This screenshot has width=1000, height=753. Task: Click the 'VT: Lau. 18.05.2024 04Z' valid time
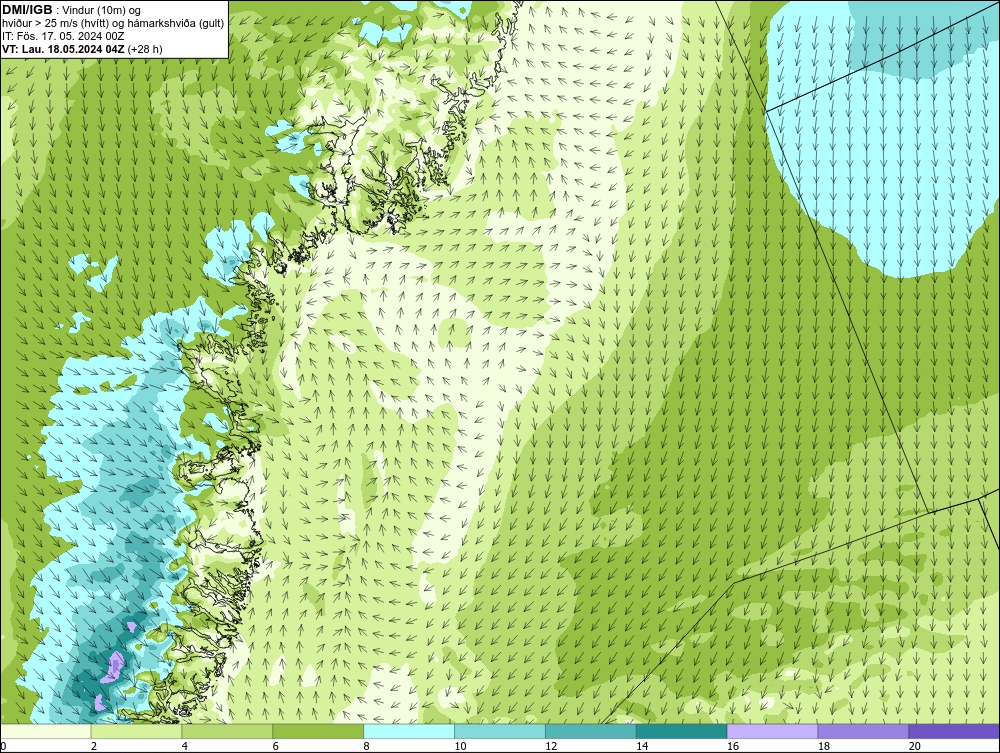pos(63,49)
